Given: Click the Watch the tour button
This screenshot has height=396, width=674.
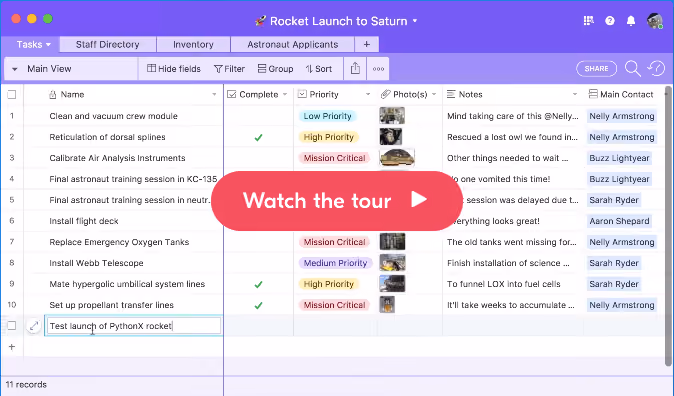Looking at the screenshot, I should (337, 200).
